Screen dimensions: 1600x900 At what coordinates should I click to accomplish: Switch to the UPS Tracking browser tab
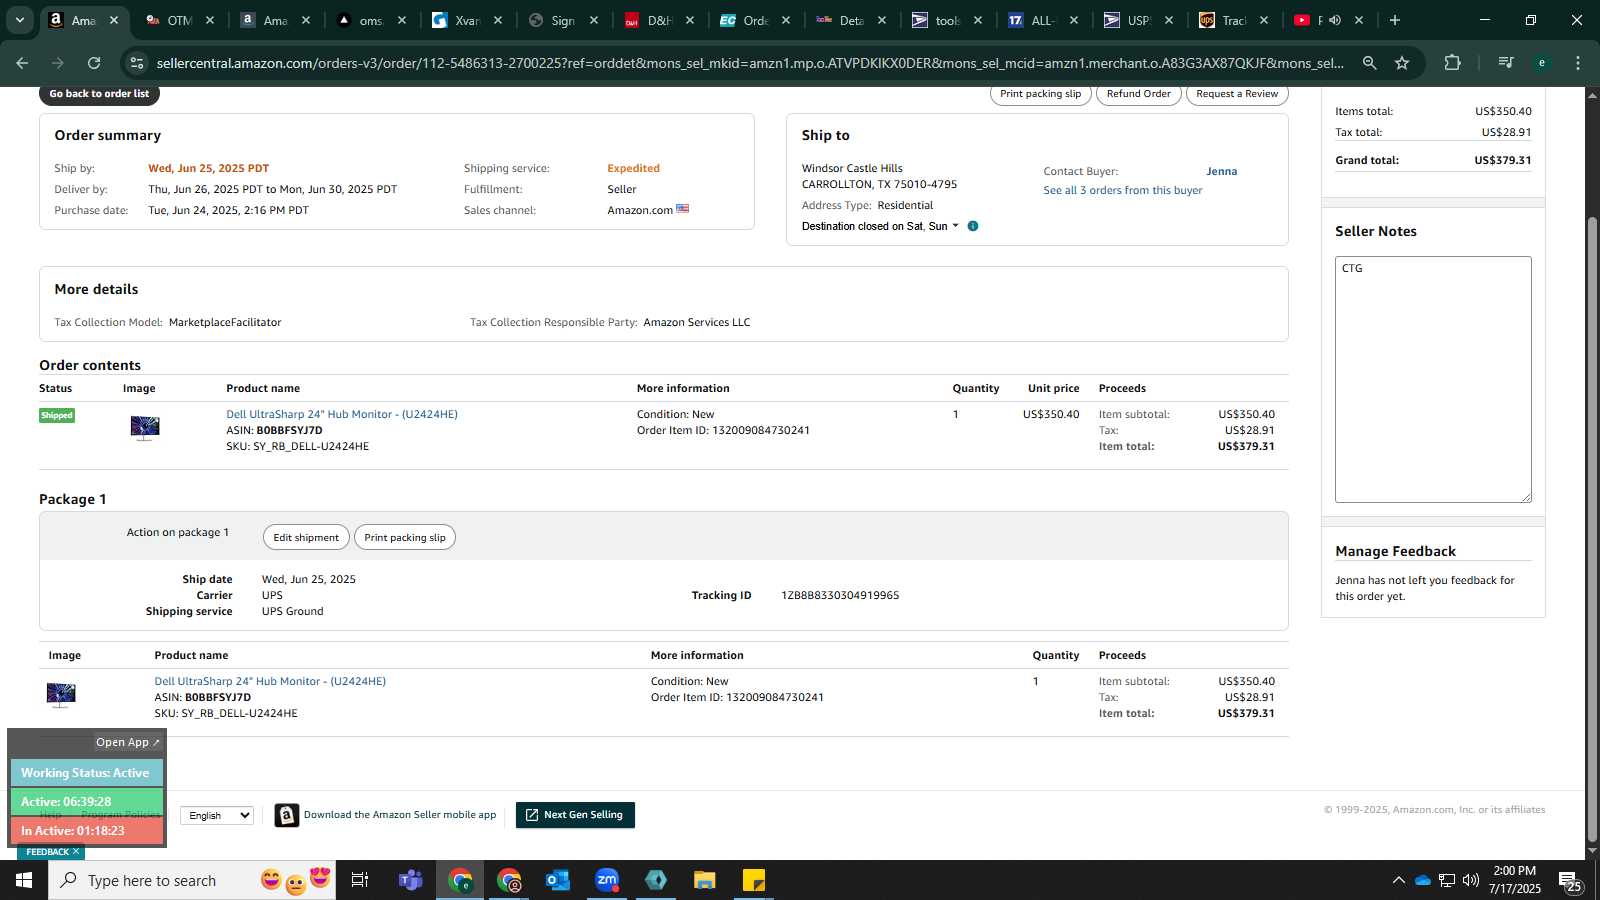click(x=1234, y=20)
